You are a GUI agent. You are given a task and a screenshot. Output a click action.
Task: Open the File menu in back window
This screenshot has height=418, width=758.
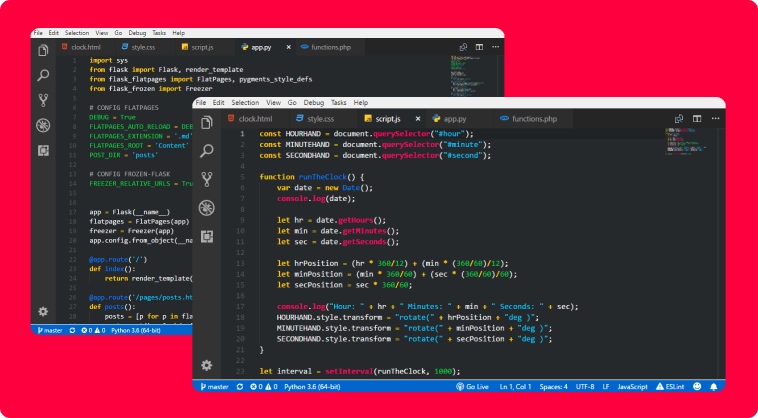(x=38, y=33)
